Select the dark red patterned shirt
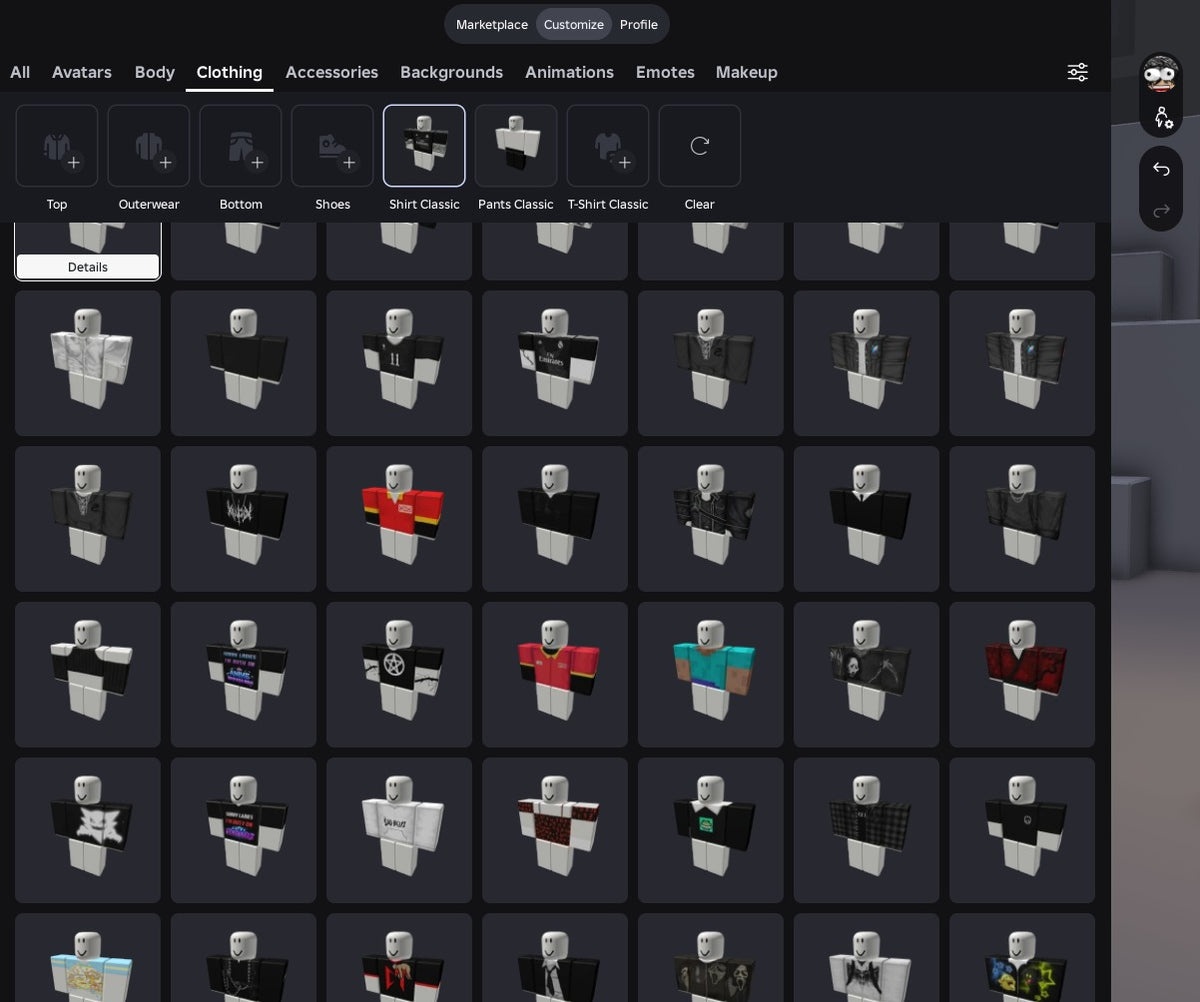1200x1002 pixels. 1022,675
